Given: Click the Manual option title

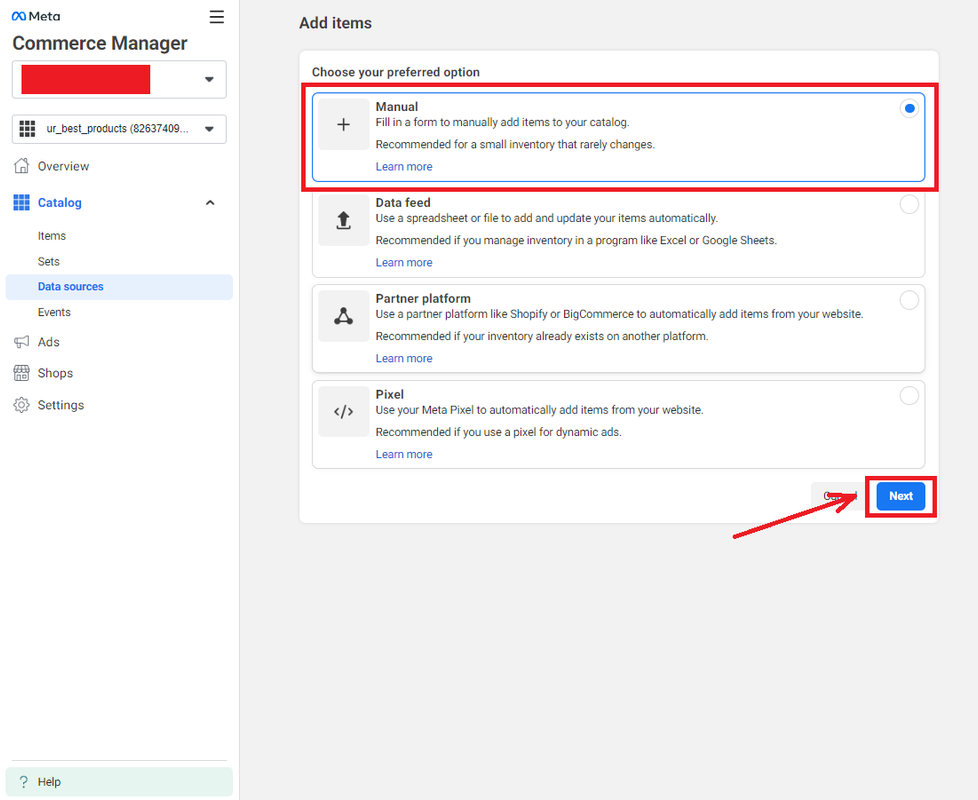Looking at the screenshot, I should tap(397, 107).
